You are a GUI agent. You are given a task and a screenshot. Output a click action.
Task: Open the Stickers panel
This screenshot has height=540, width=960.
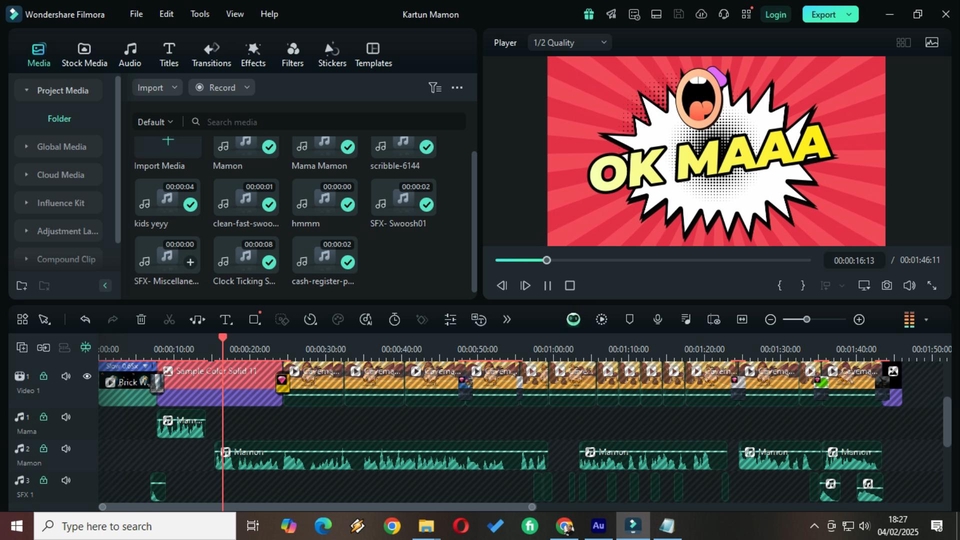point(332,55)
